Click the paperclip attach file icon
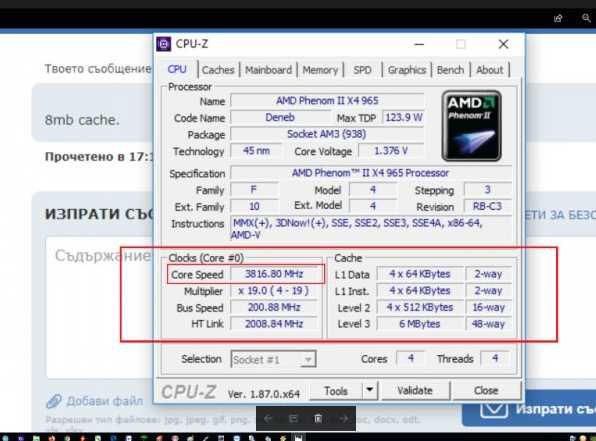 pyautogui.click(x=54, y=401)
